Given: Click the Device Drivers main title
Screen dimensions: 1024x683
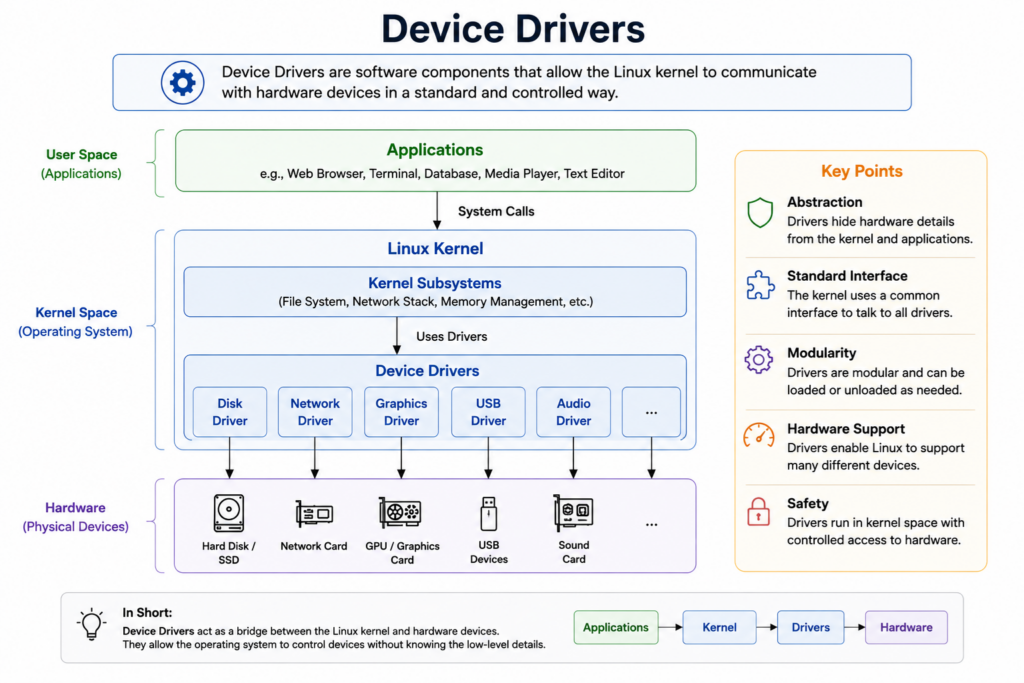Looking at the screenshot, I should (x=513, y=29).
